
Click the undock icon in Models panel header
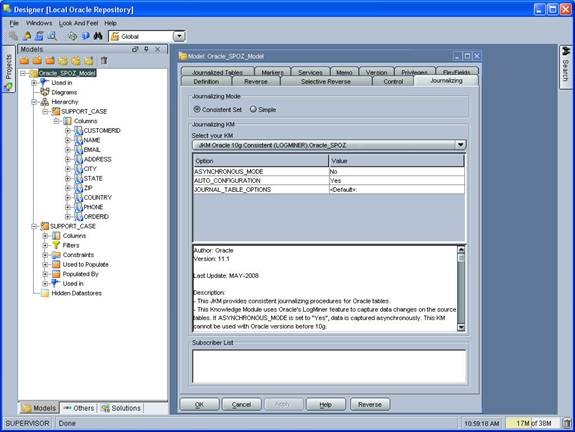tap(135, 49)
